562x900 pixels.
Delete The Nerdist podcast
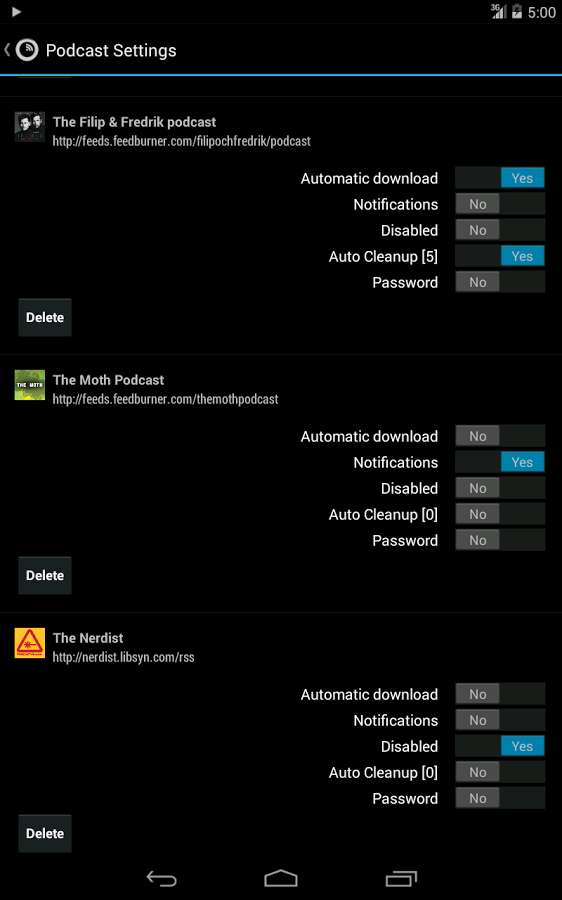tap(45, 833)
